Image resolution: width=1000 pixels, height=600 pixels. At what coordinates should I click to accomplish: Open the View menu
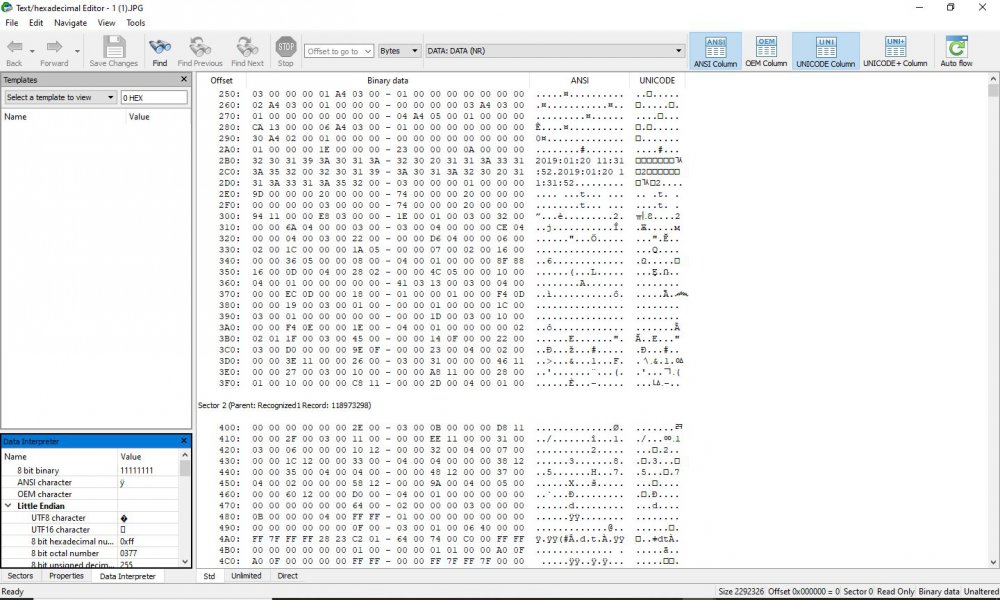coord(106,23)
